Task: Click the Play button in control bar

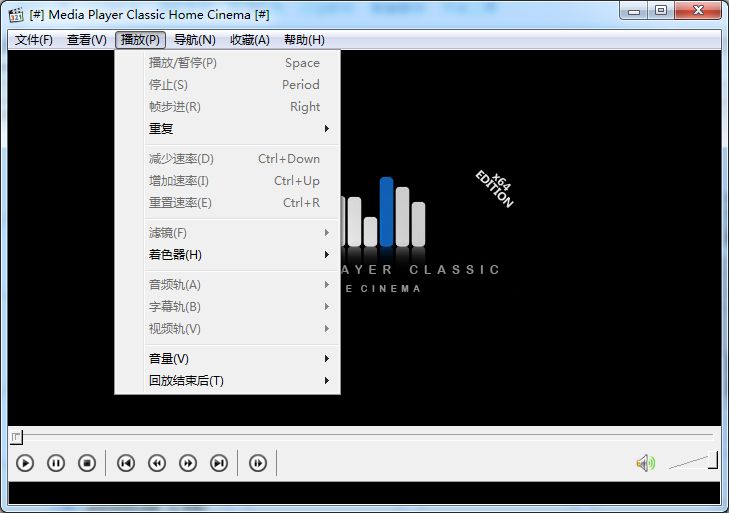Action: tap(25, 463)
